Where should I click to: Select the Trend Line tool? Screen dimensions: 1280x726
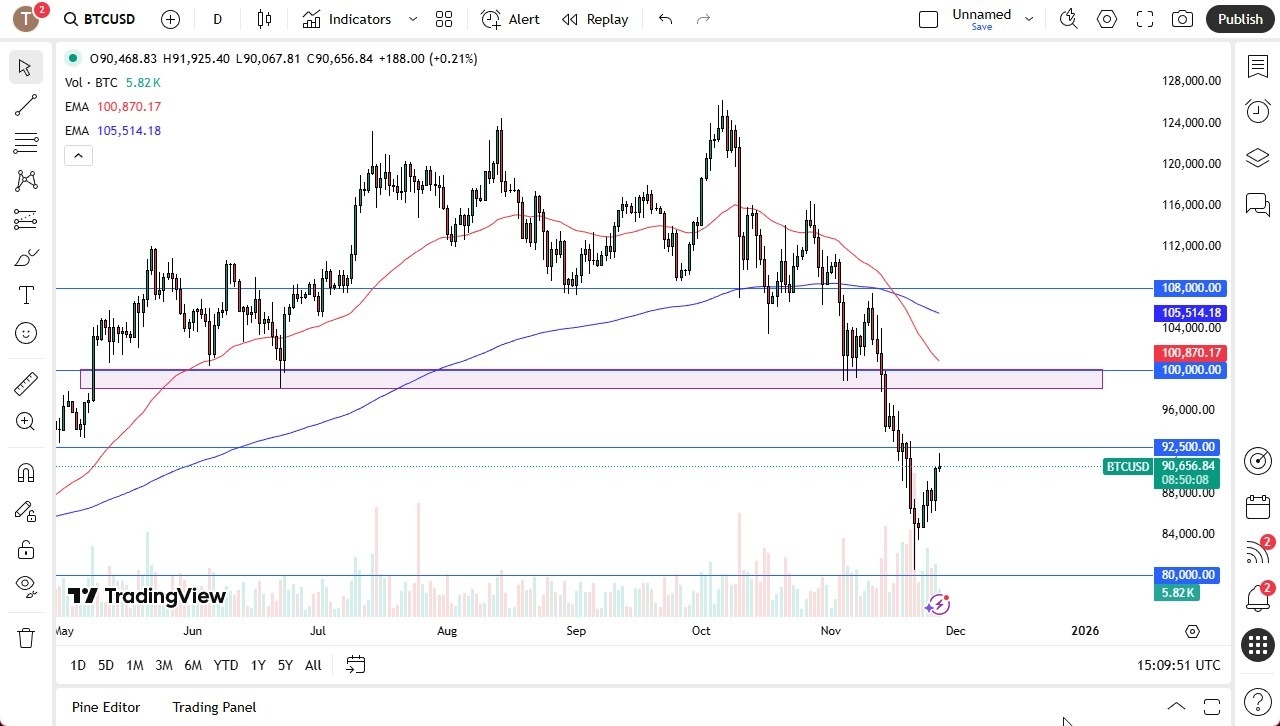tap(26, 105)
